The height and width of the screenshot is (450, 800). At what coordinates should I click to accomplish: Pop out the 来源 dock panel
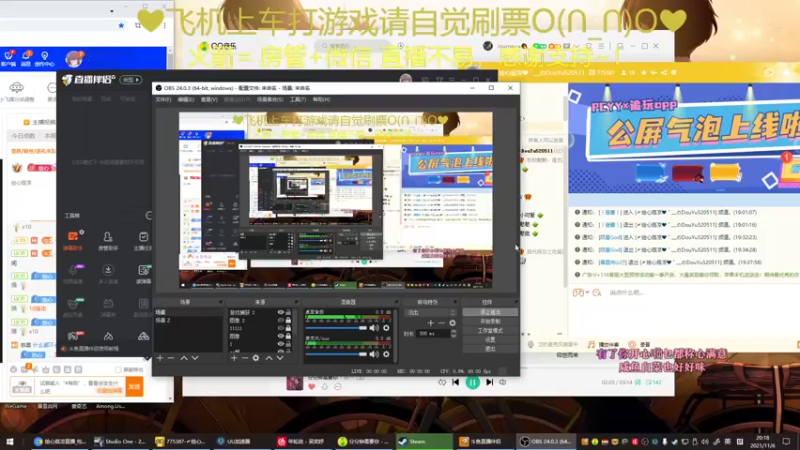click(x=295, y=302)
